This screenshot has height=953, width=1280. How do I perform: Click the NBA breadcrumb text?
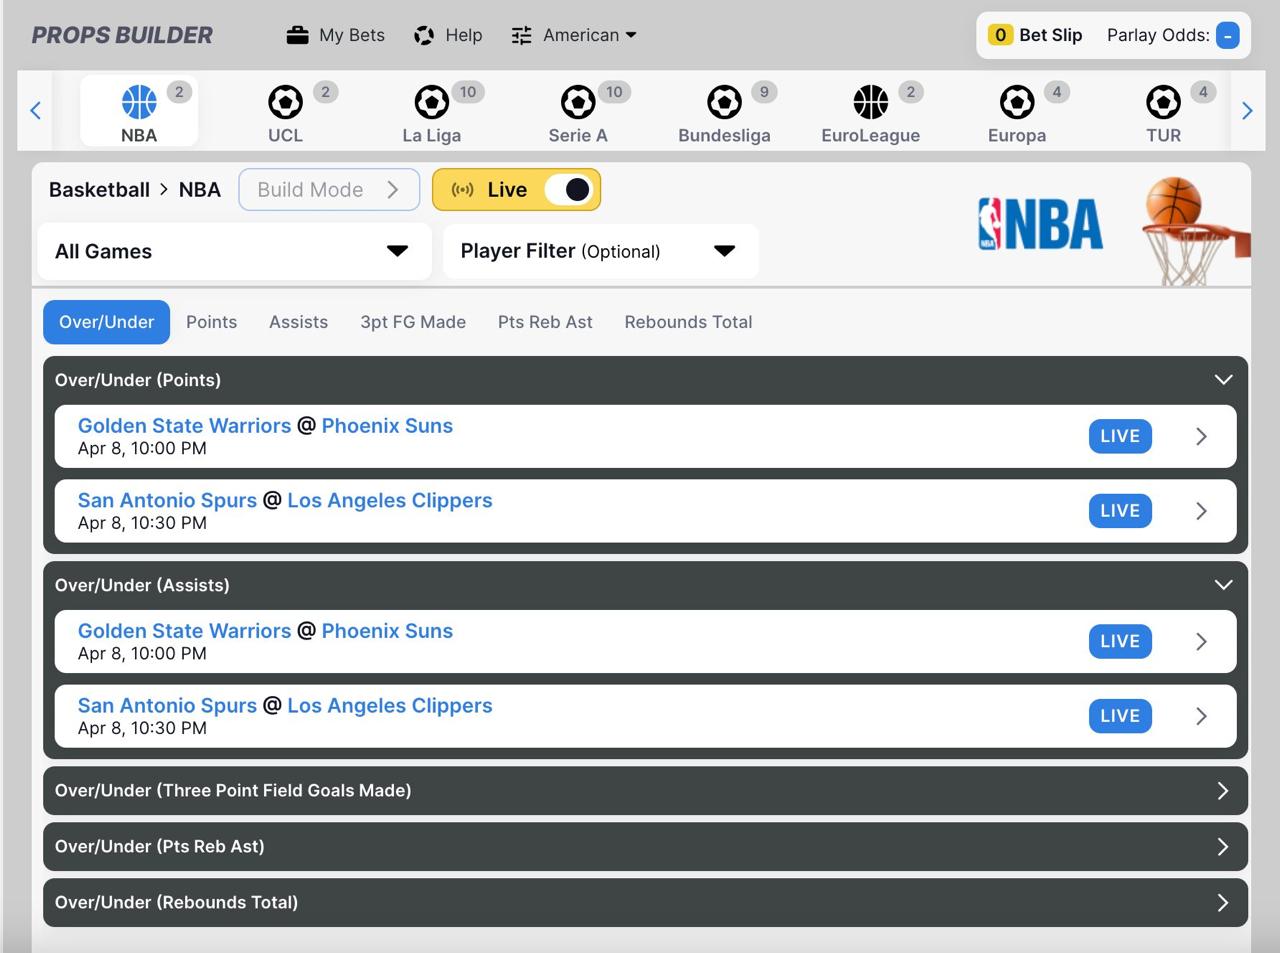pyautogui.click(x=200, y=190)
